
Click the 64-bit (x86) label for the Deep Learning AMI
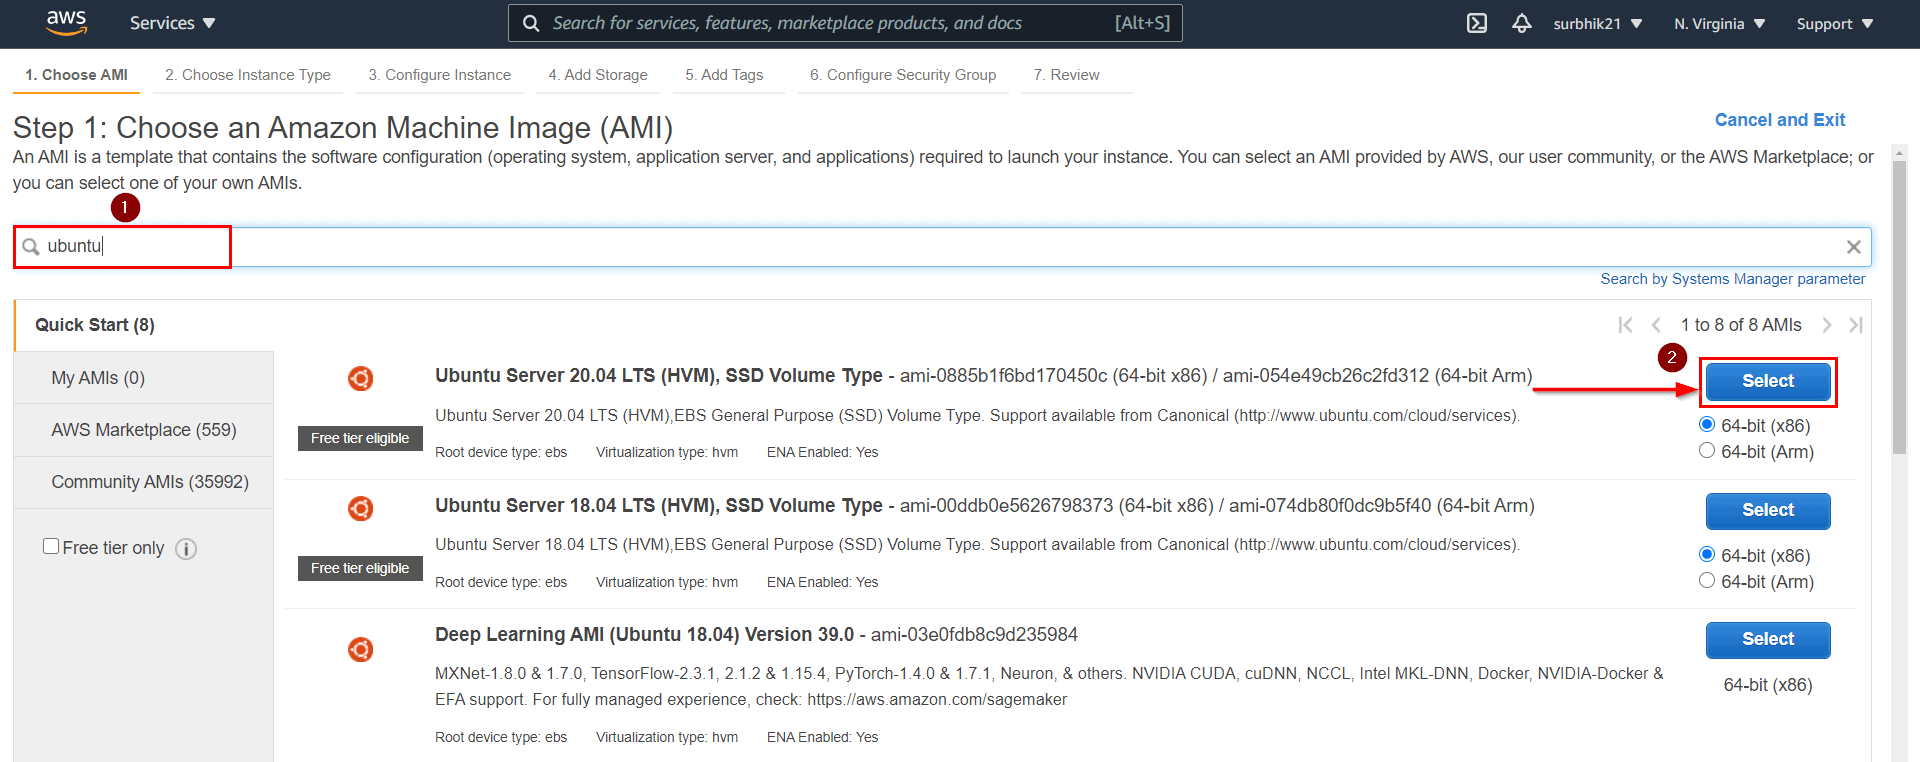1768,685
